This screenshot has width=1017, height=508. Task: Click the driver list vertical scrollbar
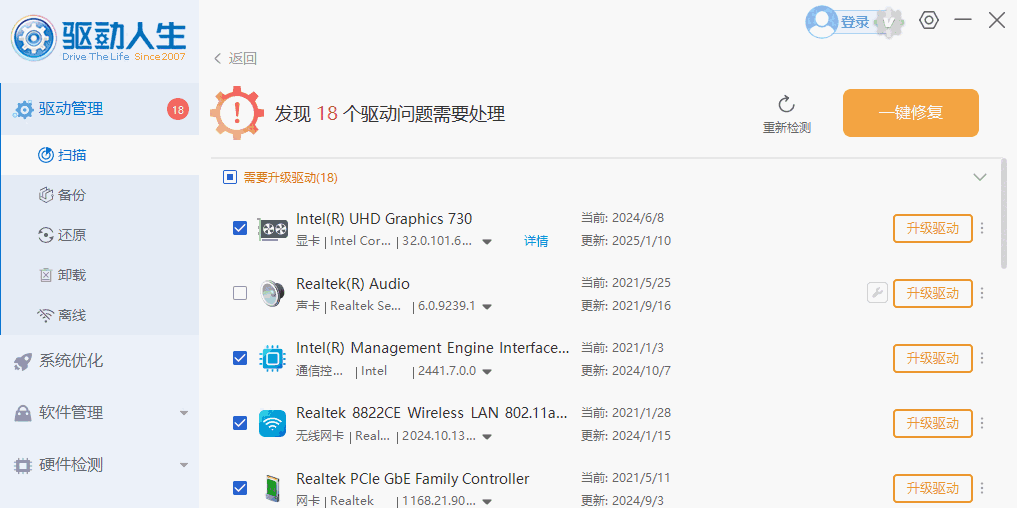(1004, 213)
